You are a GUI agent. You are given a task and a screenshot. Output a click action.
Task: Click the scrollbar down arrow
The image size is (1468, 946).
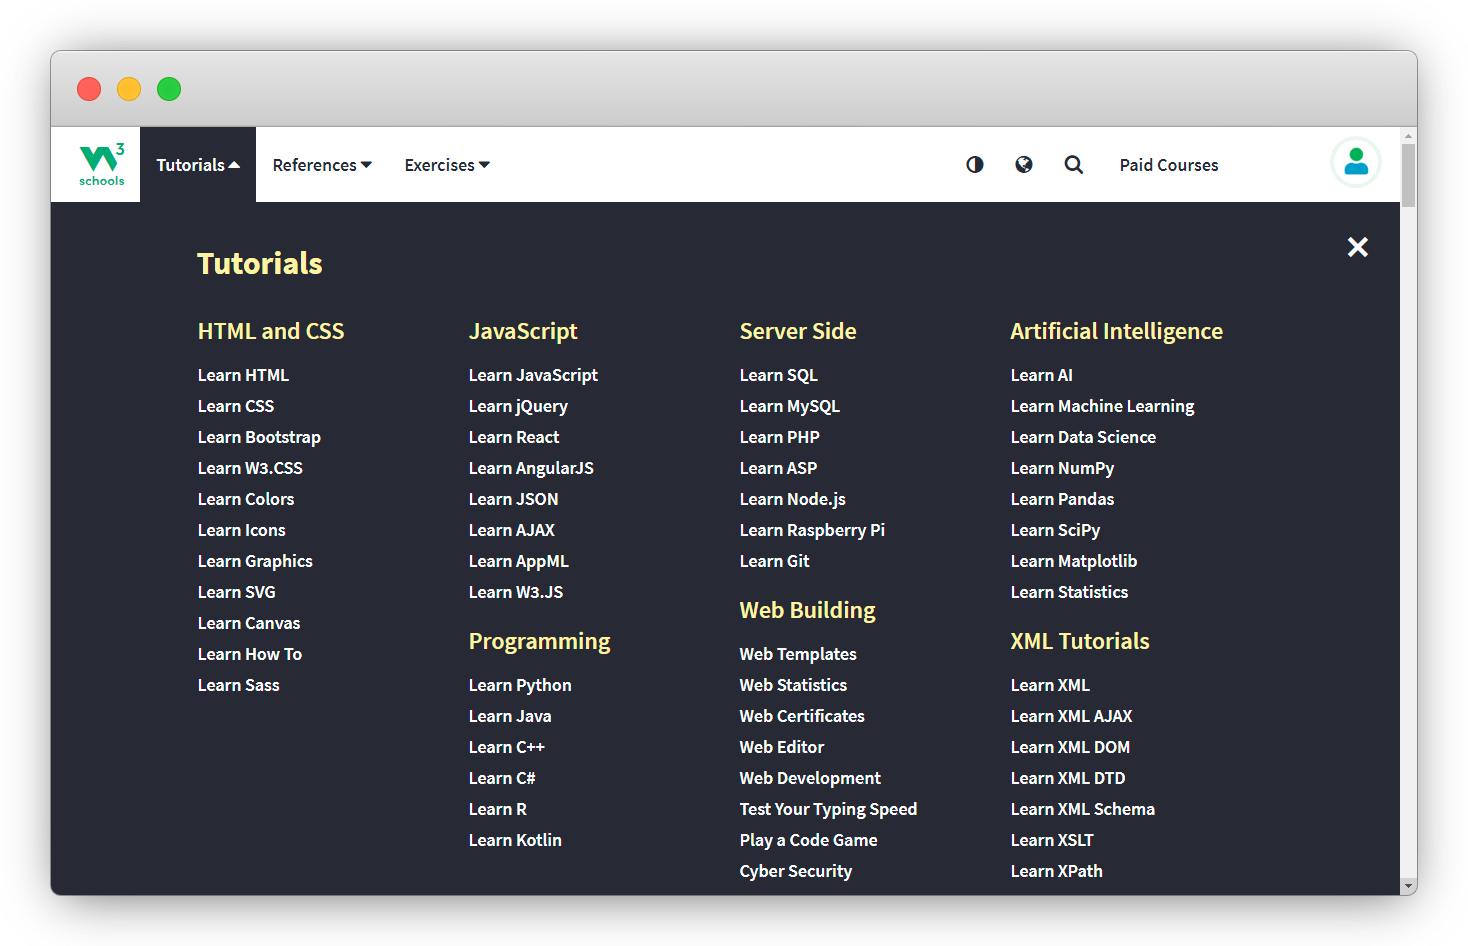point(1408,886)
